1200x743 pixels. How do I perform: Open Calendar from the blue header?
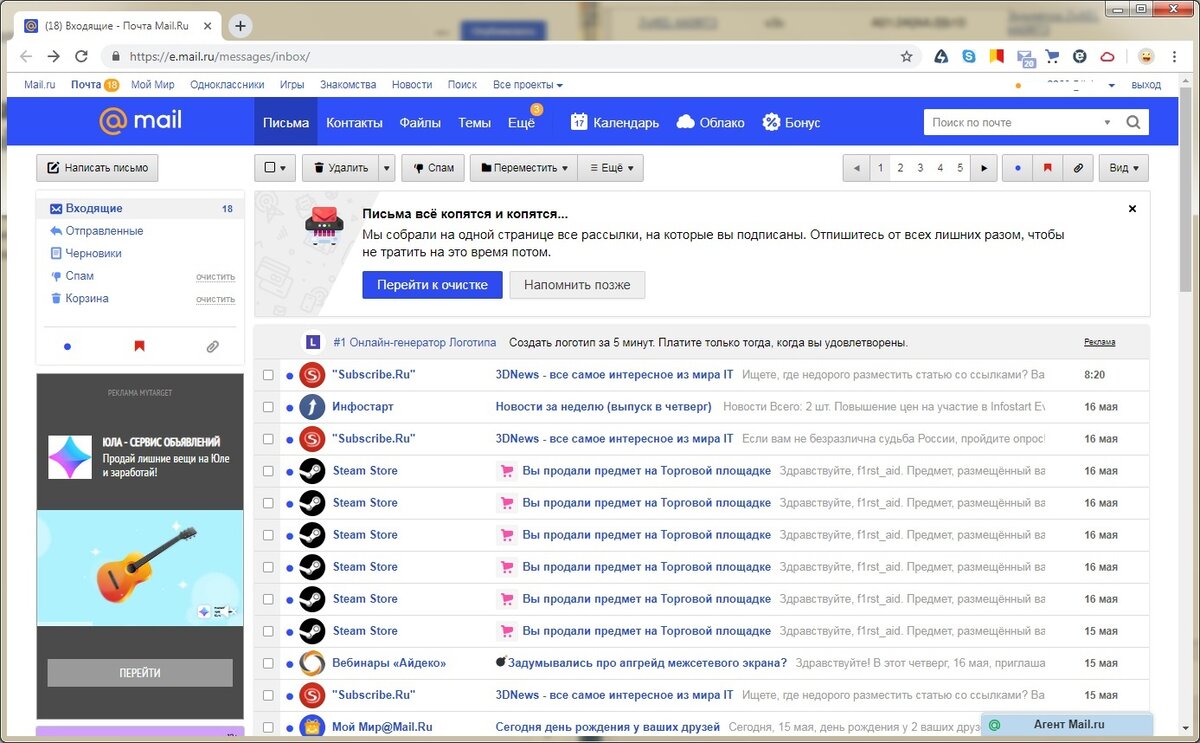[614, 122]
